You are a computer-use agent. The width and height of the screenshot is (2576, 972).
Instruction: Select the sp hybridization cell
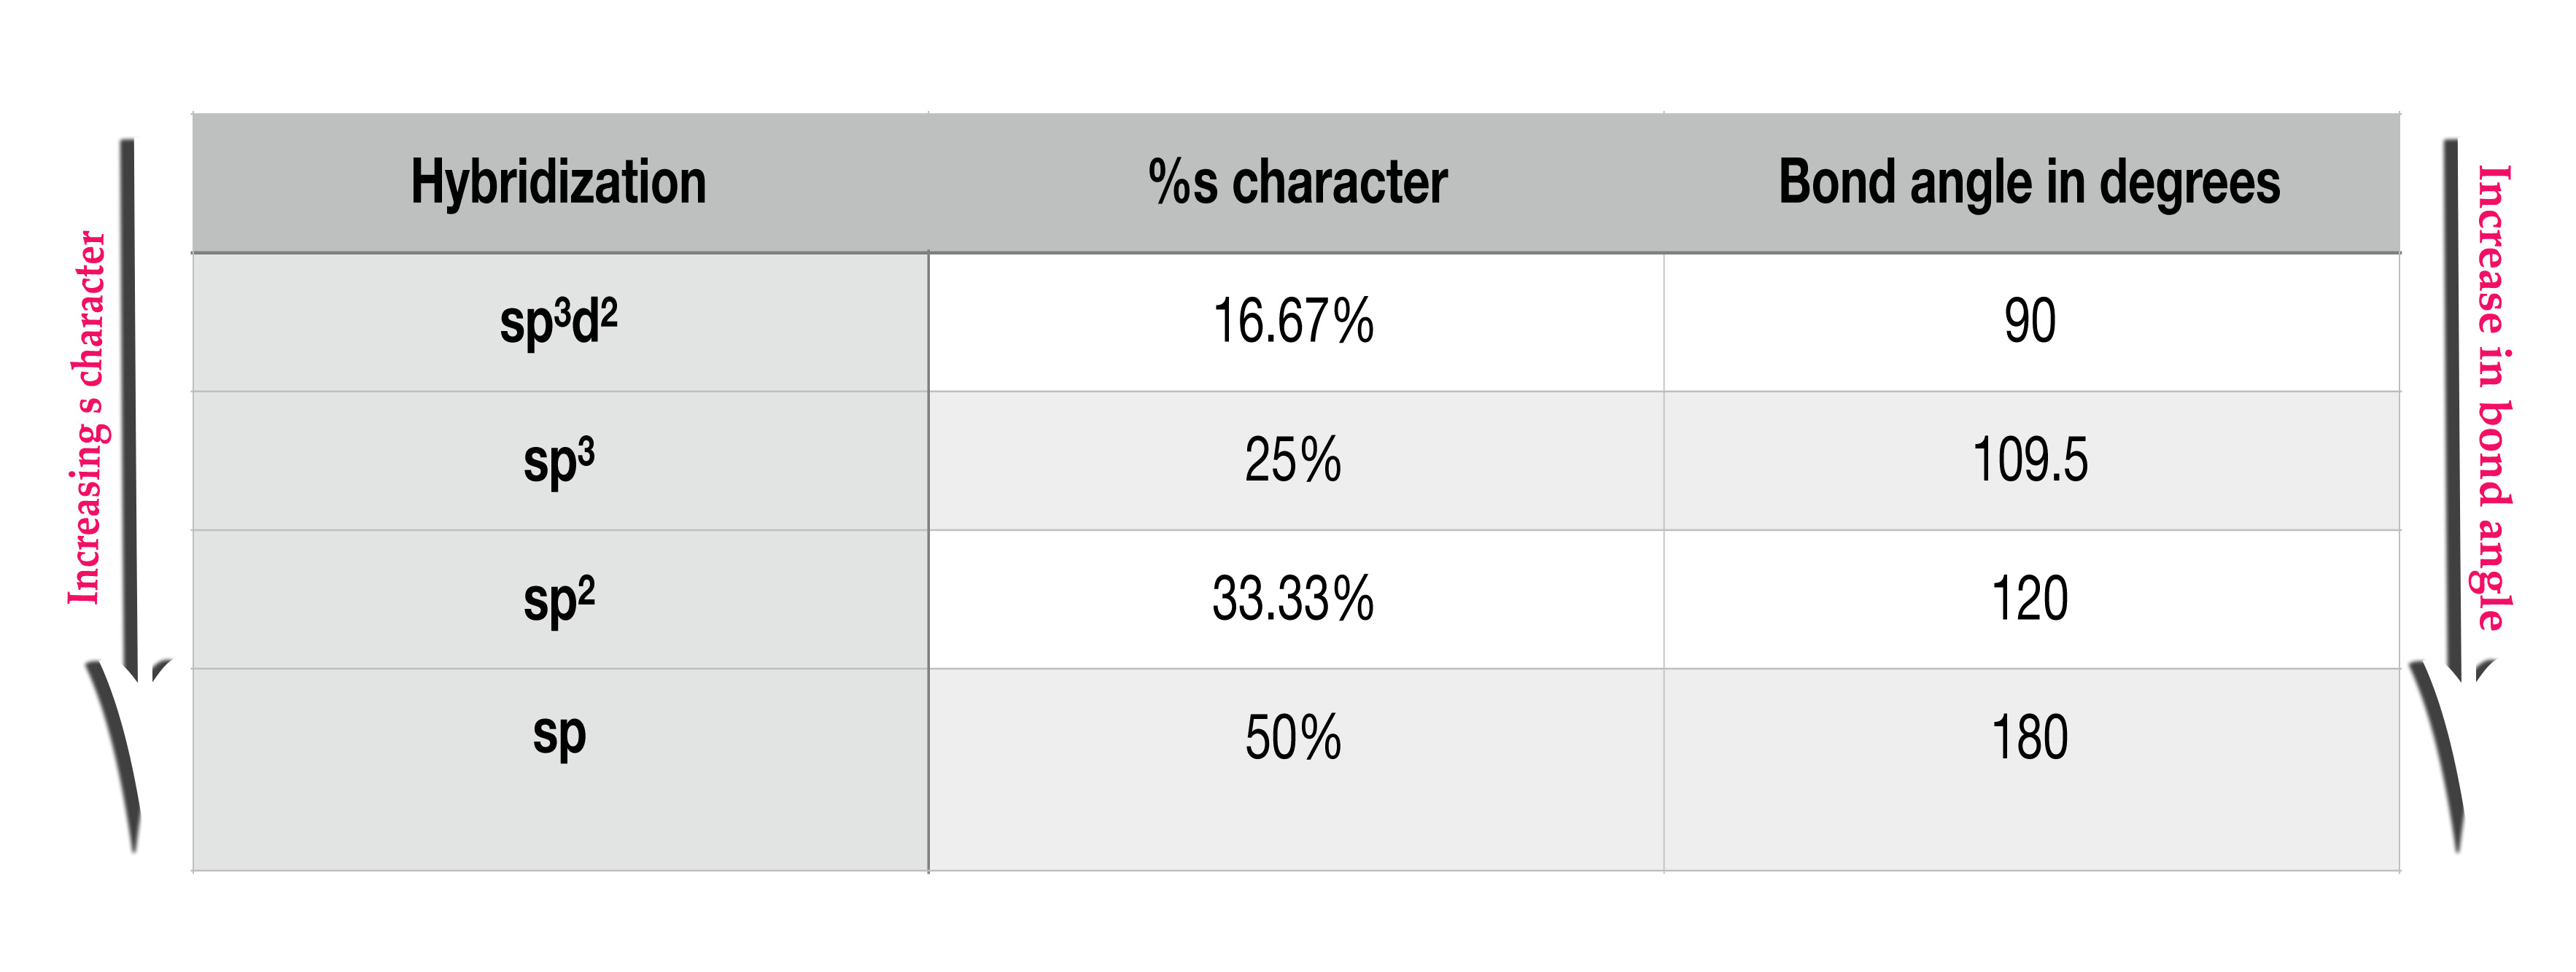tap(558, 736)
